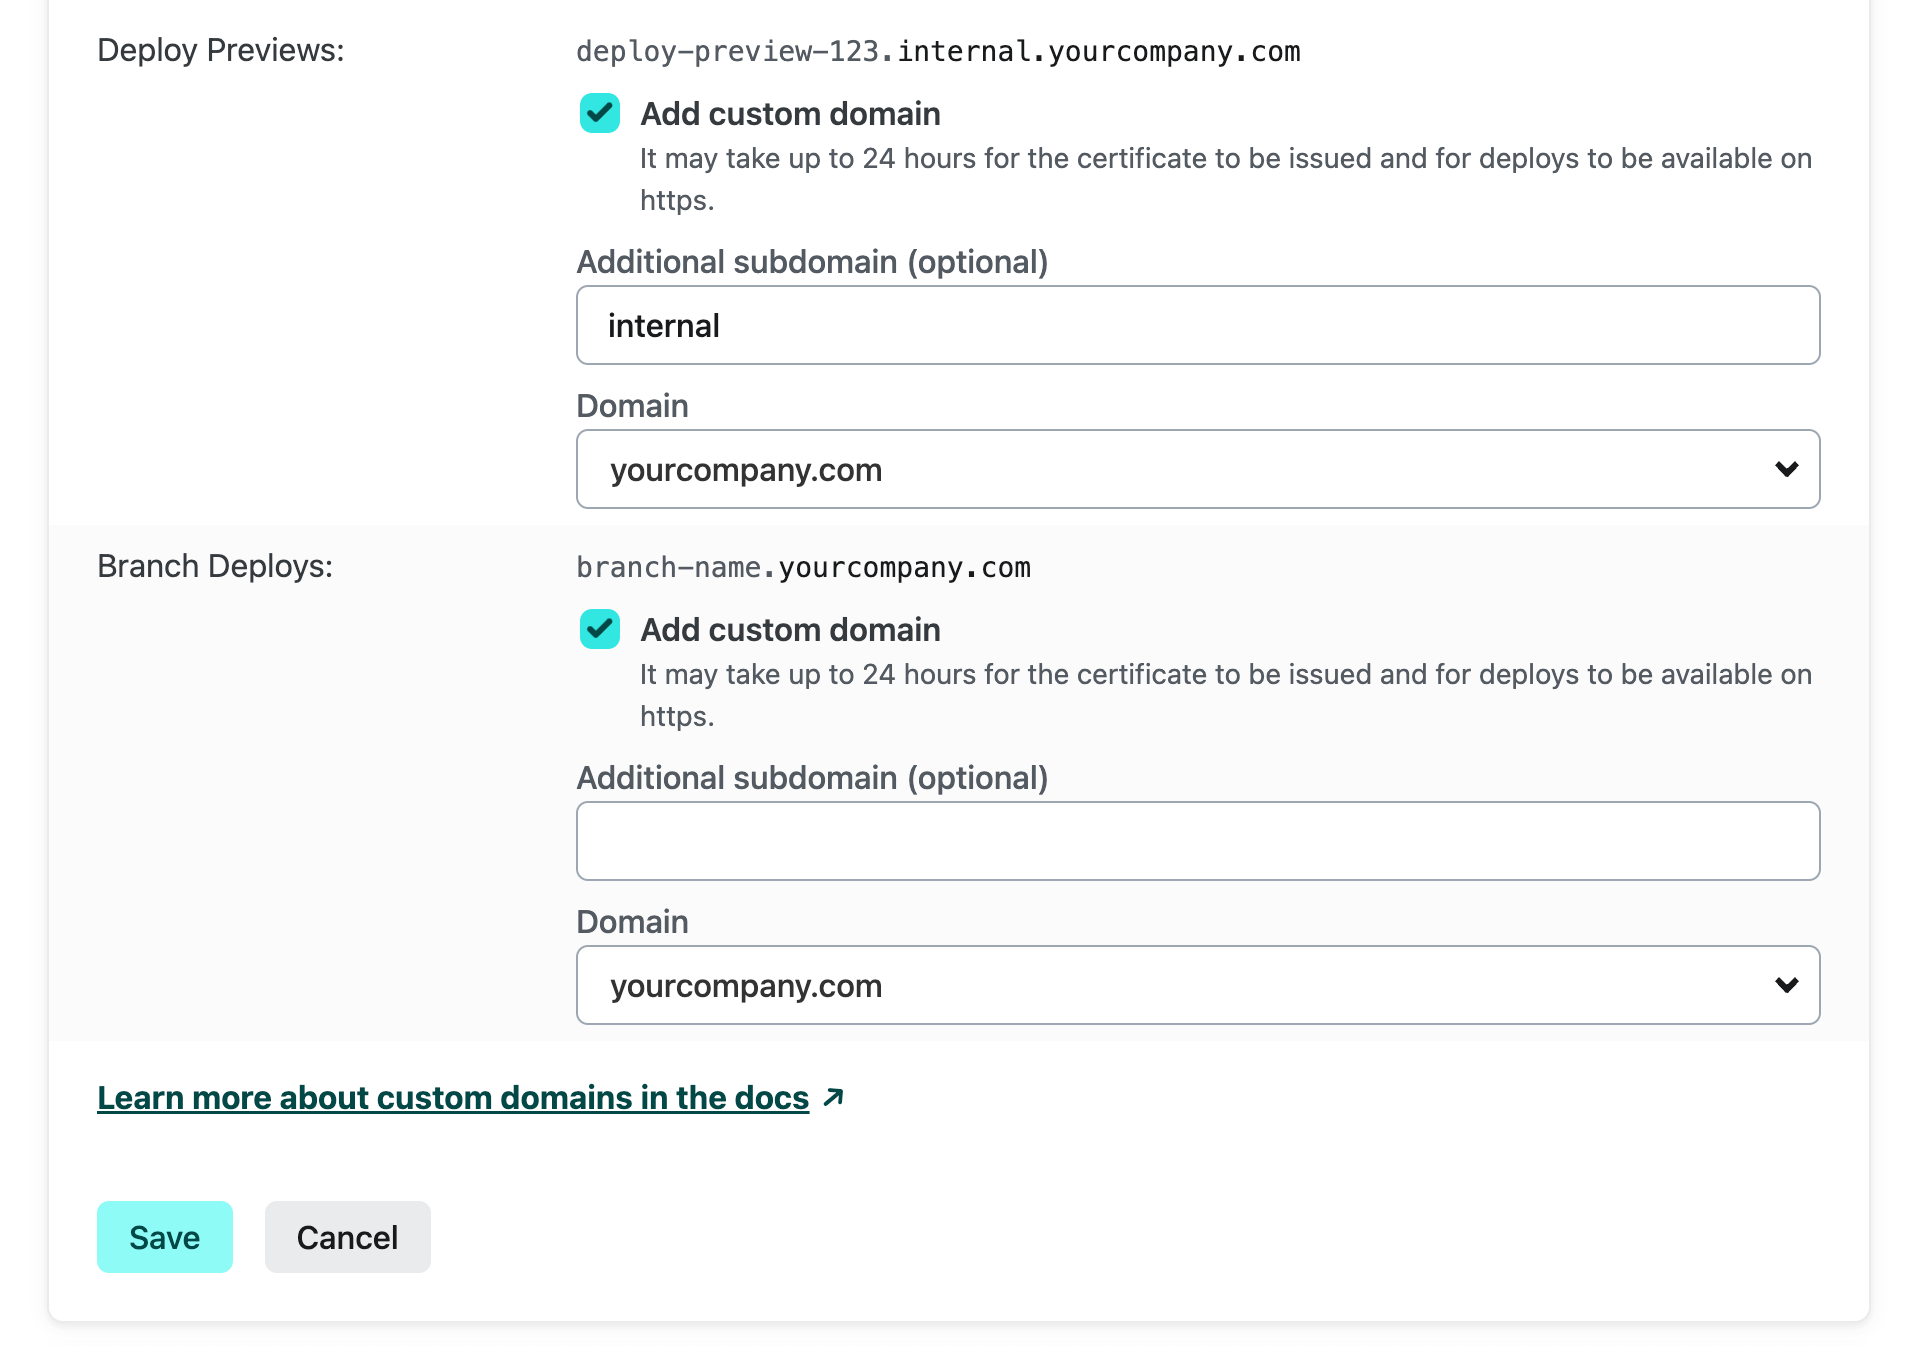Focus the subdomain field containing "internal"

tap(1196, 325)
